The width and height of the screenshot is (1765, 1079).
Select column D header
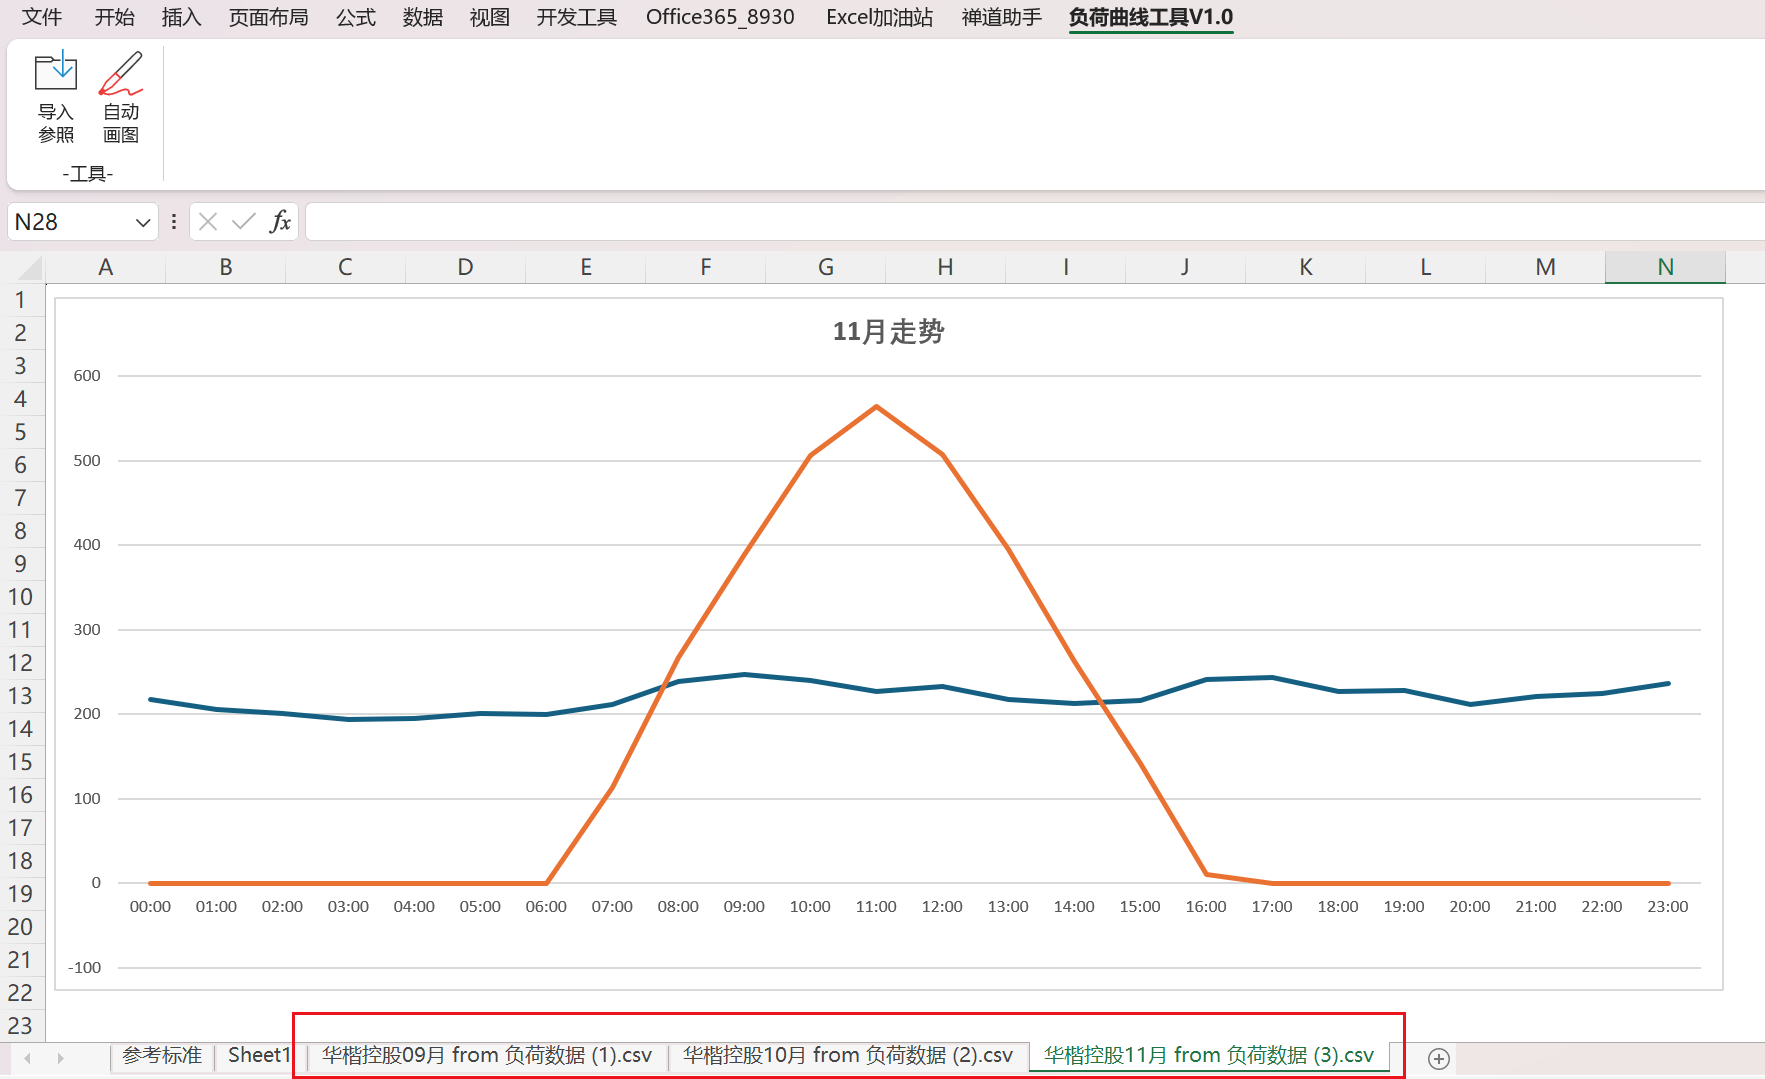[x=465, y=268]
